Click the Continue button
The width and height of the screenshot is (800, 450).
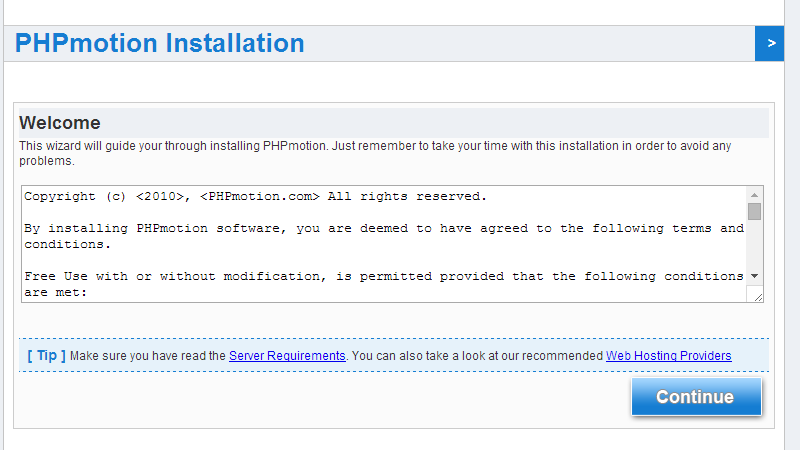coord(696,396)
